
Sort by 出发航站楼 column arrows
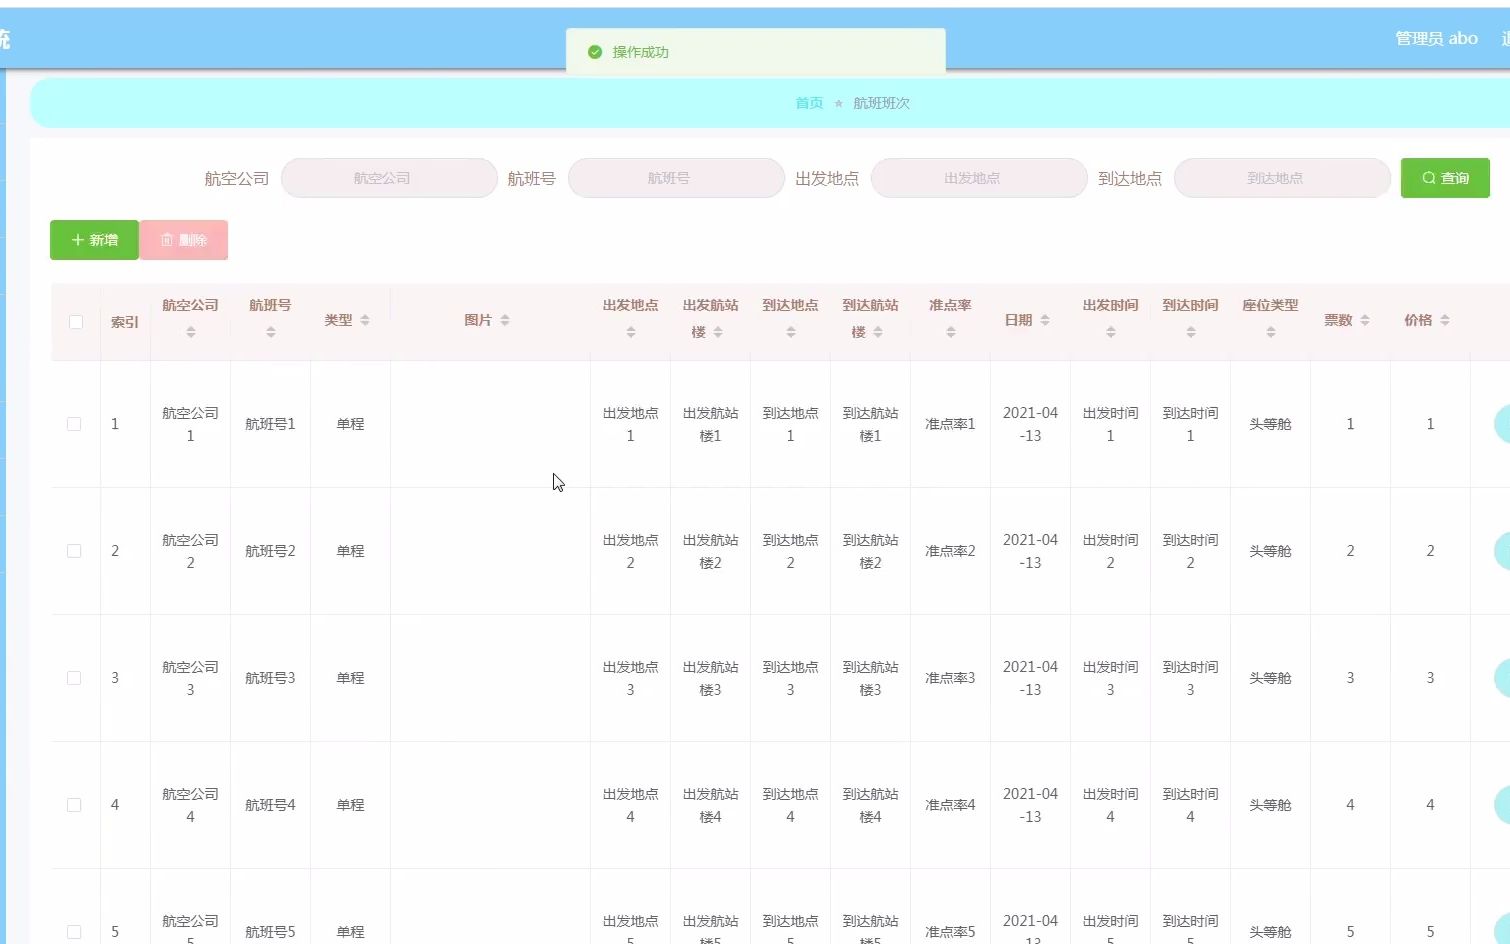pyautogui.click(x=718, y=332)
